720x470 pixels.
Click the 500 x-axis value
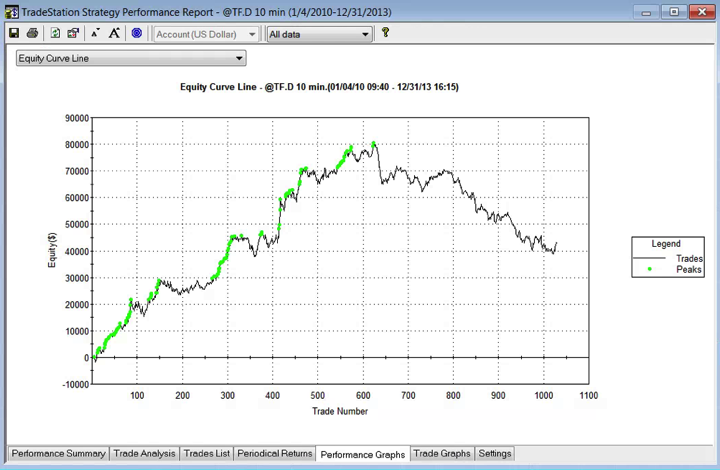317,396
